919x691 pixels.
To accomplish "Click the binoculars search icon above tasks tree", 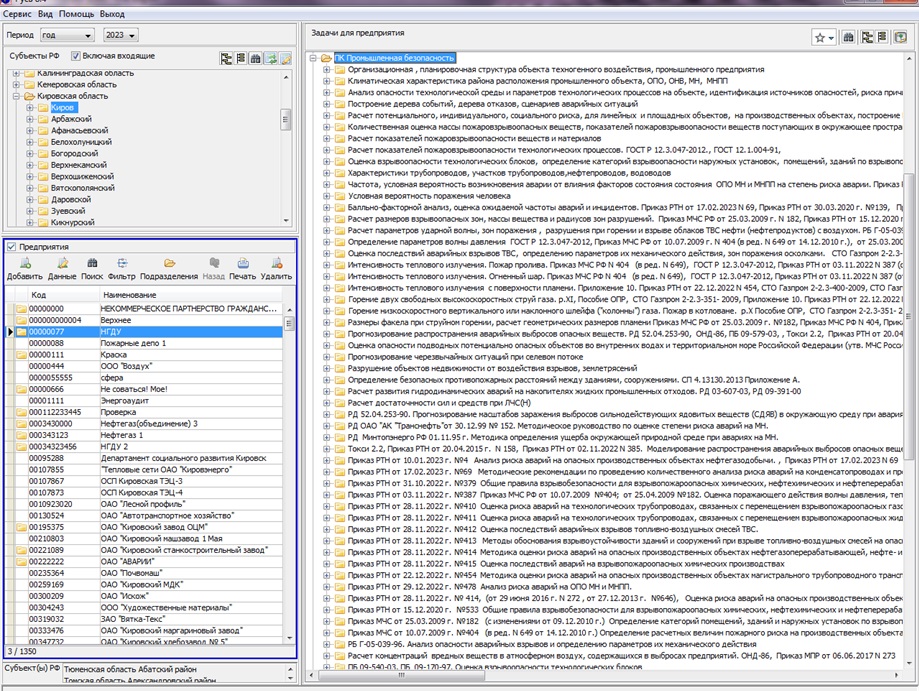I will (849, 37).
